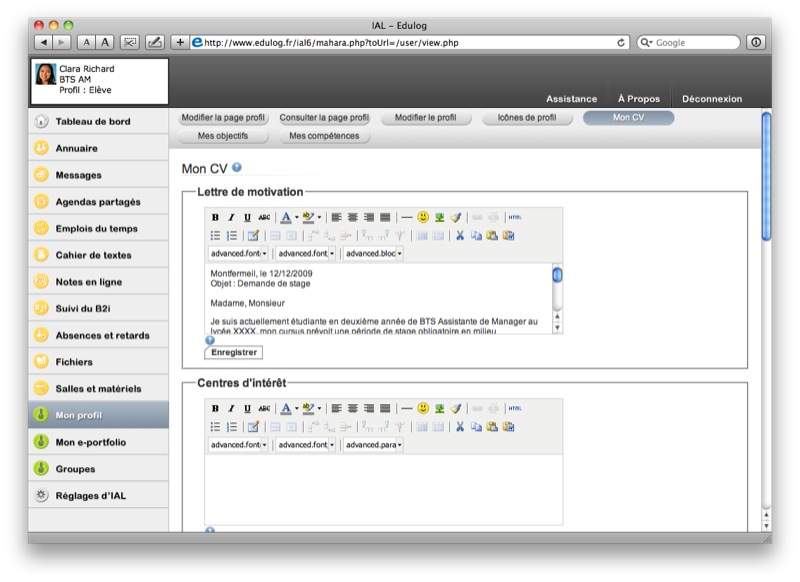Toggle bold in the Lettre de motivation editor
This screenshot has width=800, height=582.
[215, 217]
